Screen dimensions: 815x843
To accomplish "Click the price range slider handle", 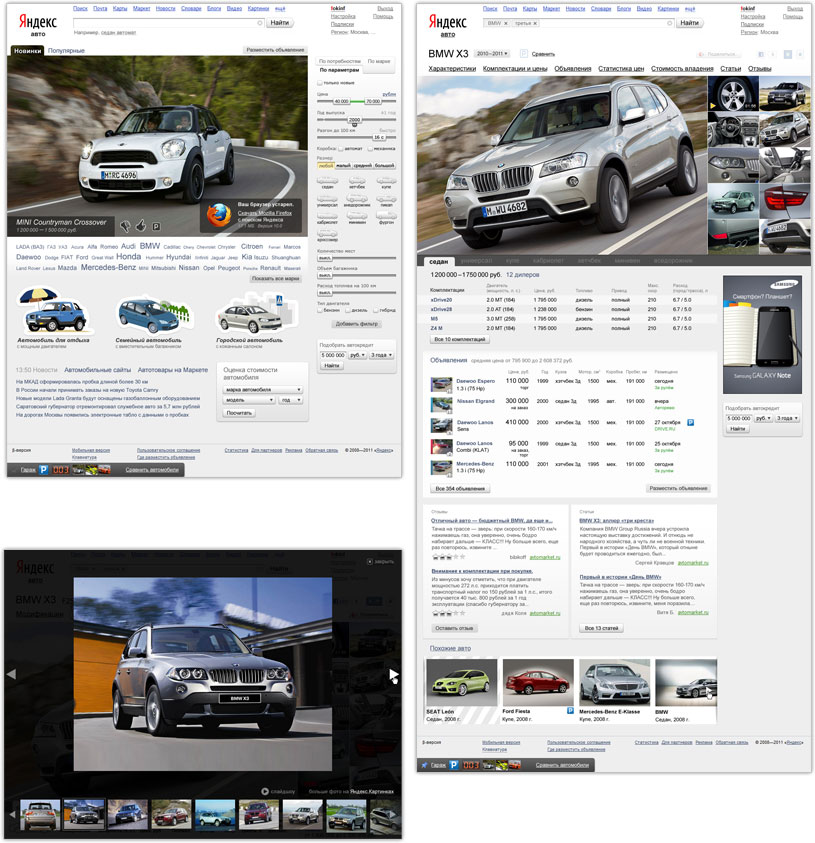I will (x=342, y=101).
